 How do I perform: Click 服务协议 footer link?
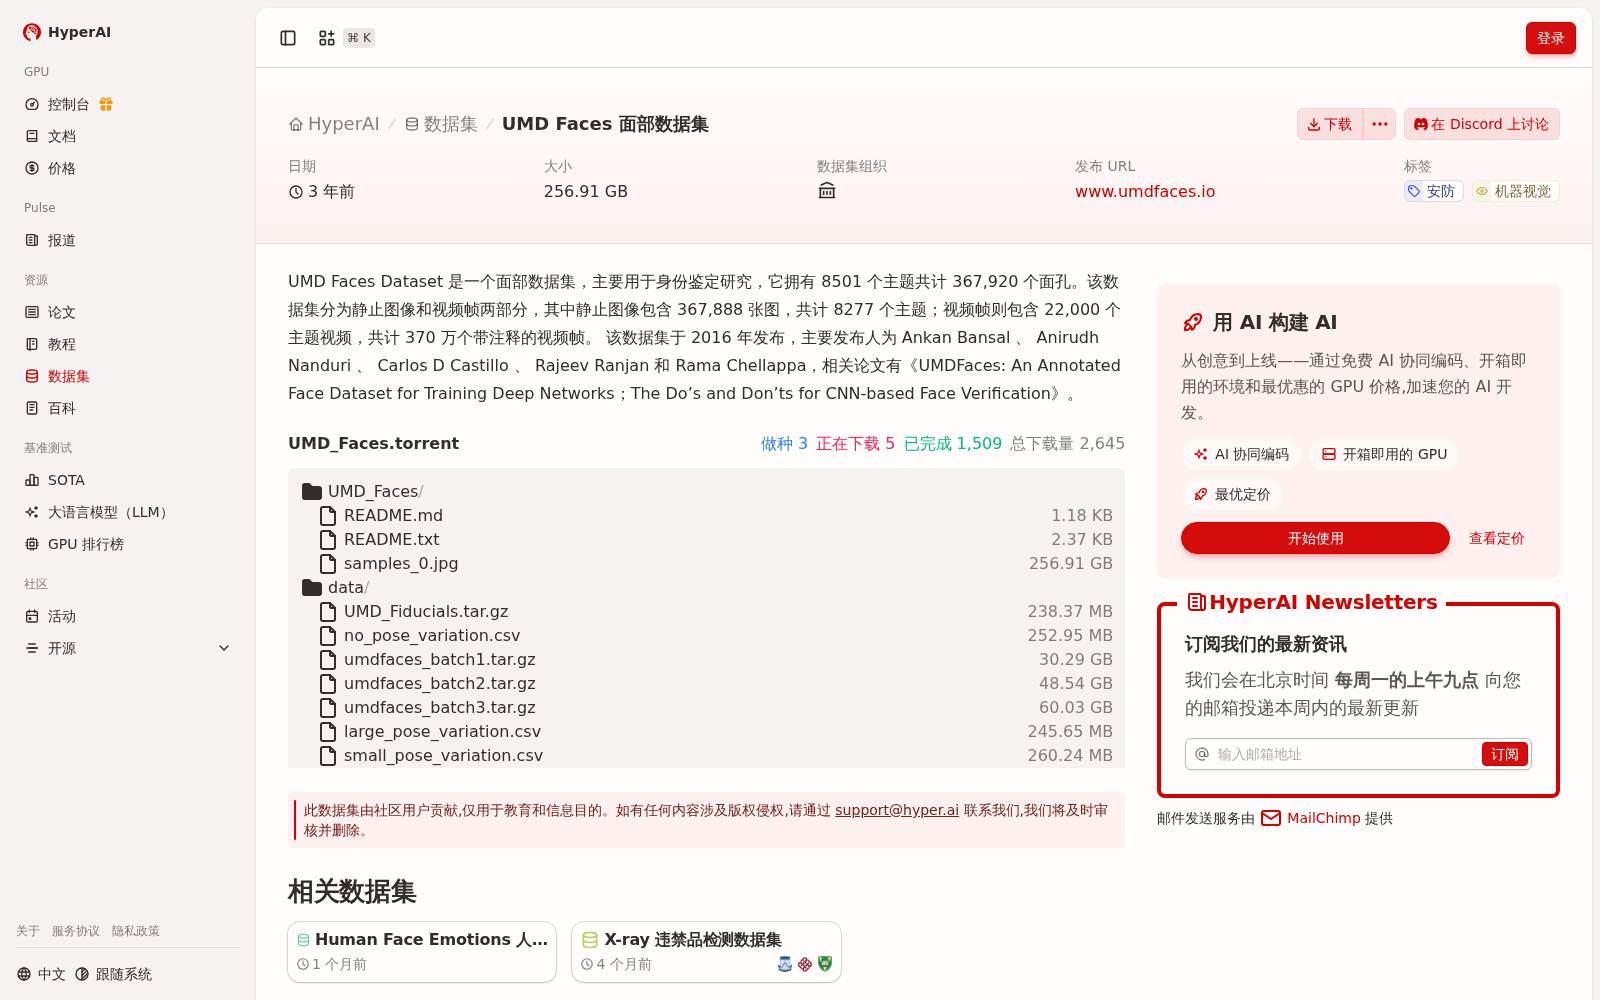point(76,931)
